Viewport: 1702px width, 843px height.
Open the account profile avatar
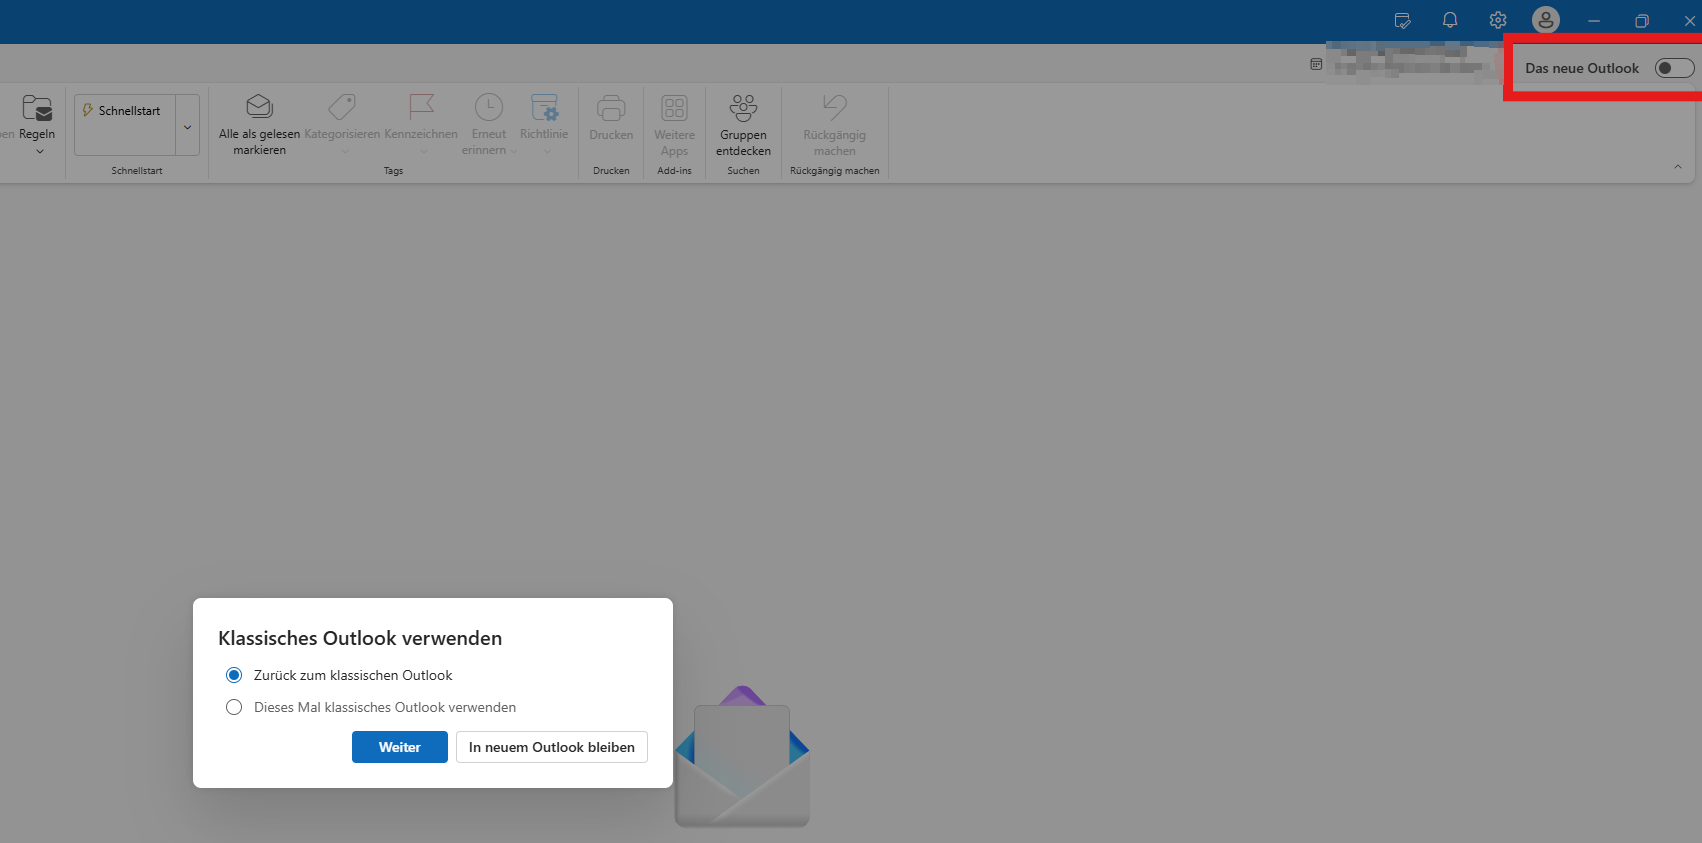pos(1546,20)
